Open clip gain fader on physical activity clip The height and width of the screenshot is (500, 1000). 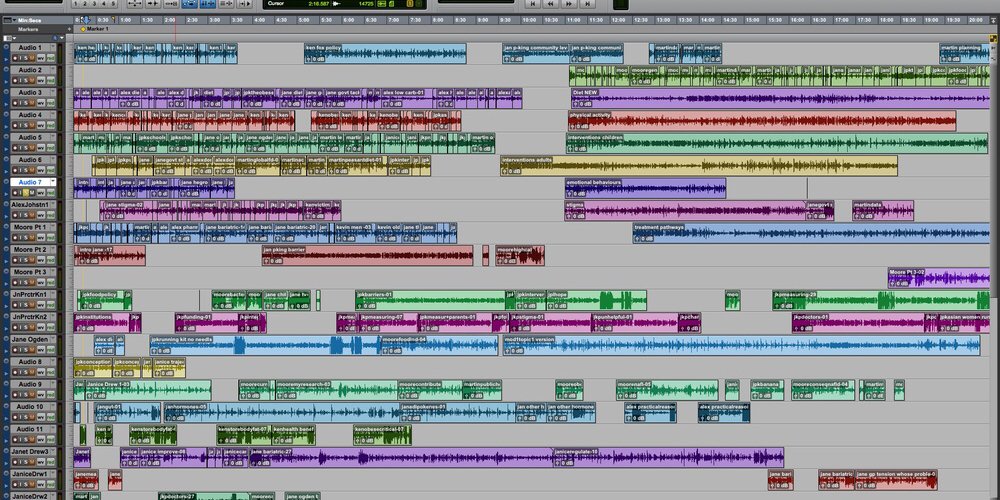pos(574,126)
